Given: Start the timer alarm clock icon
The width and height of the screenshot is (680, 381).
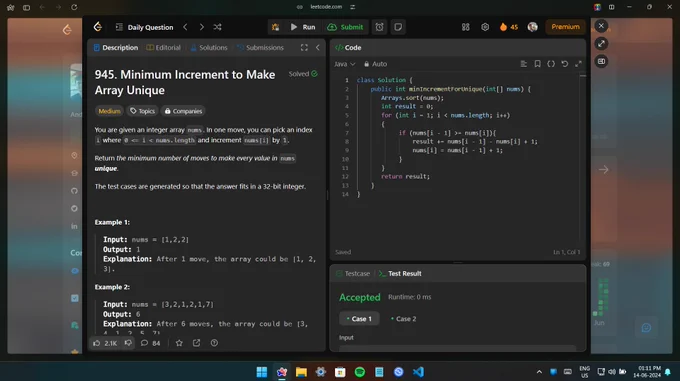Looking at the screenshot, I should coord(379,27).
